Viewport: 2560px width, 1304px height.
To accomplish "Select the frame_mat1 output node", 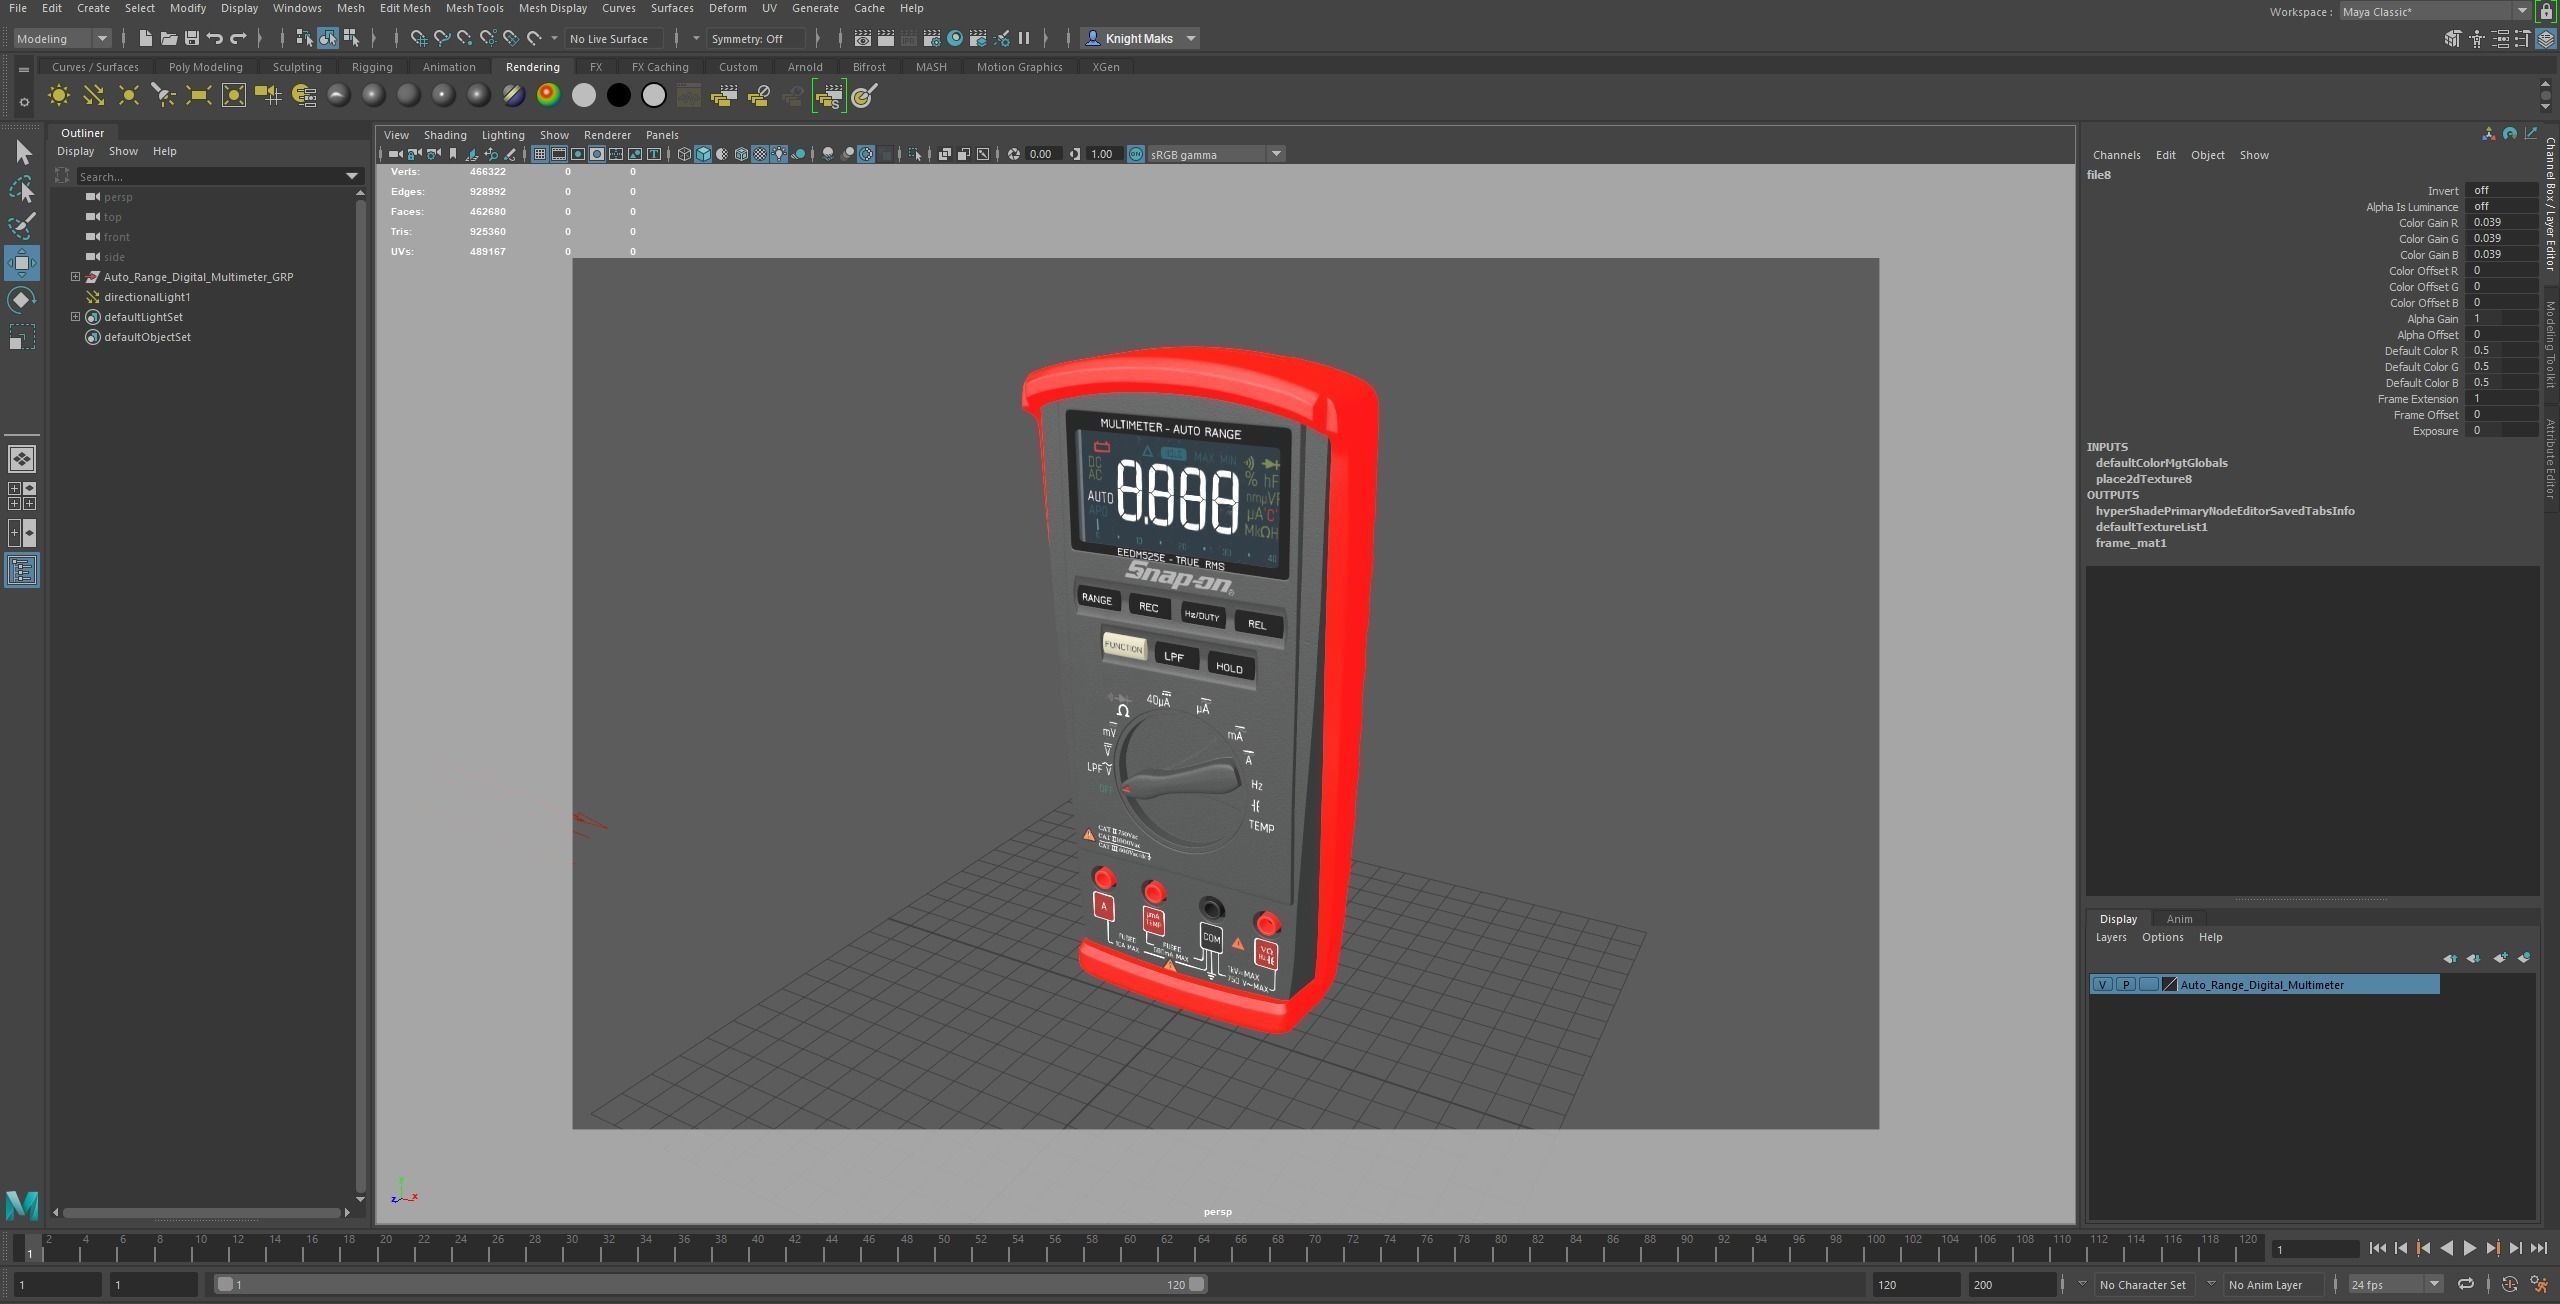I will 2130,543.
